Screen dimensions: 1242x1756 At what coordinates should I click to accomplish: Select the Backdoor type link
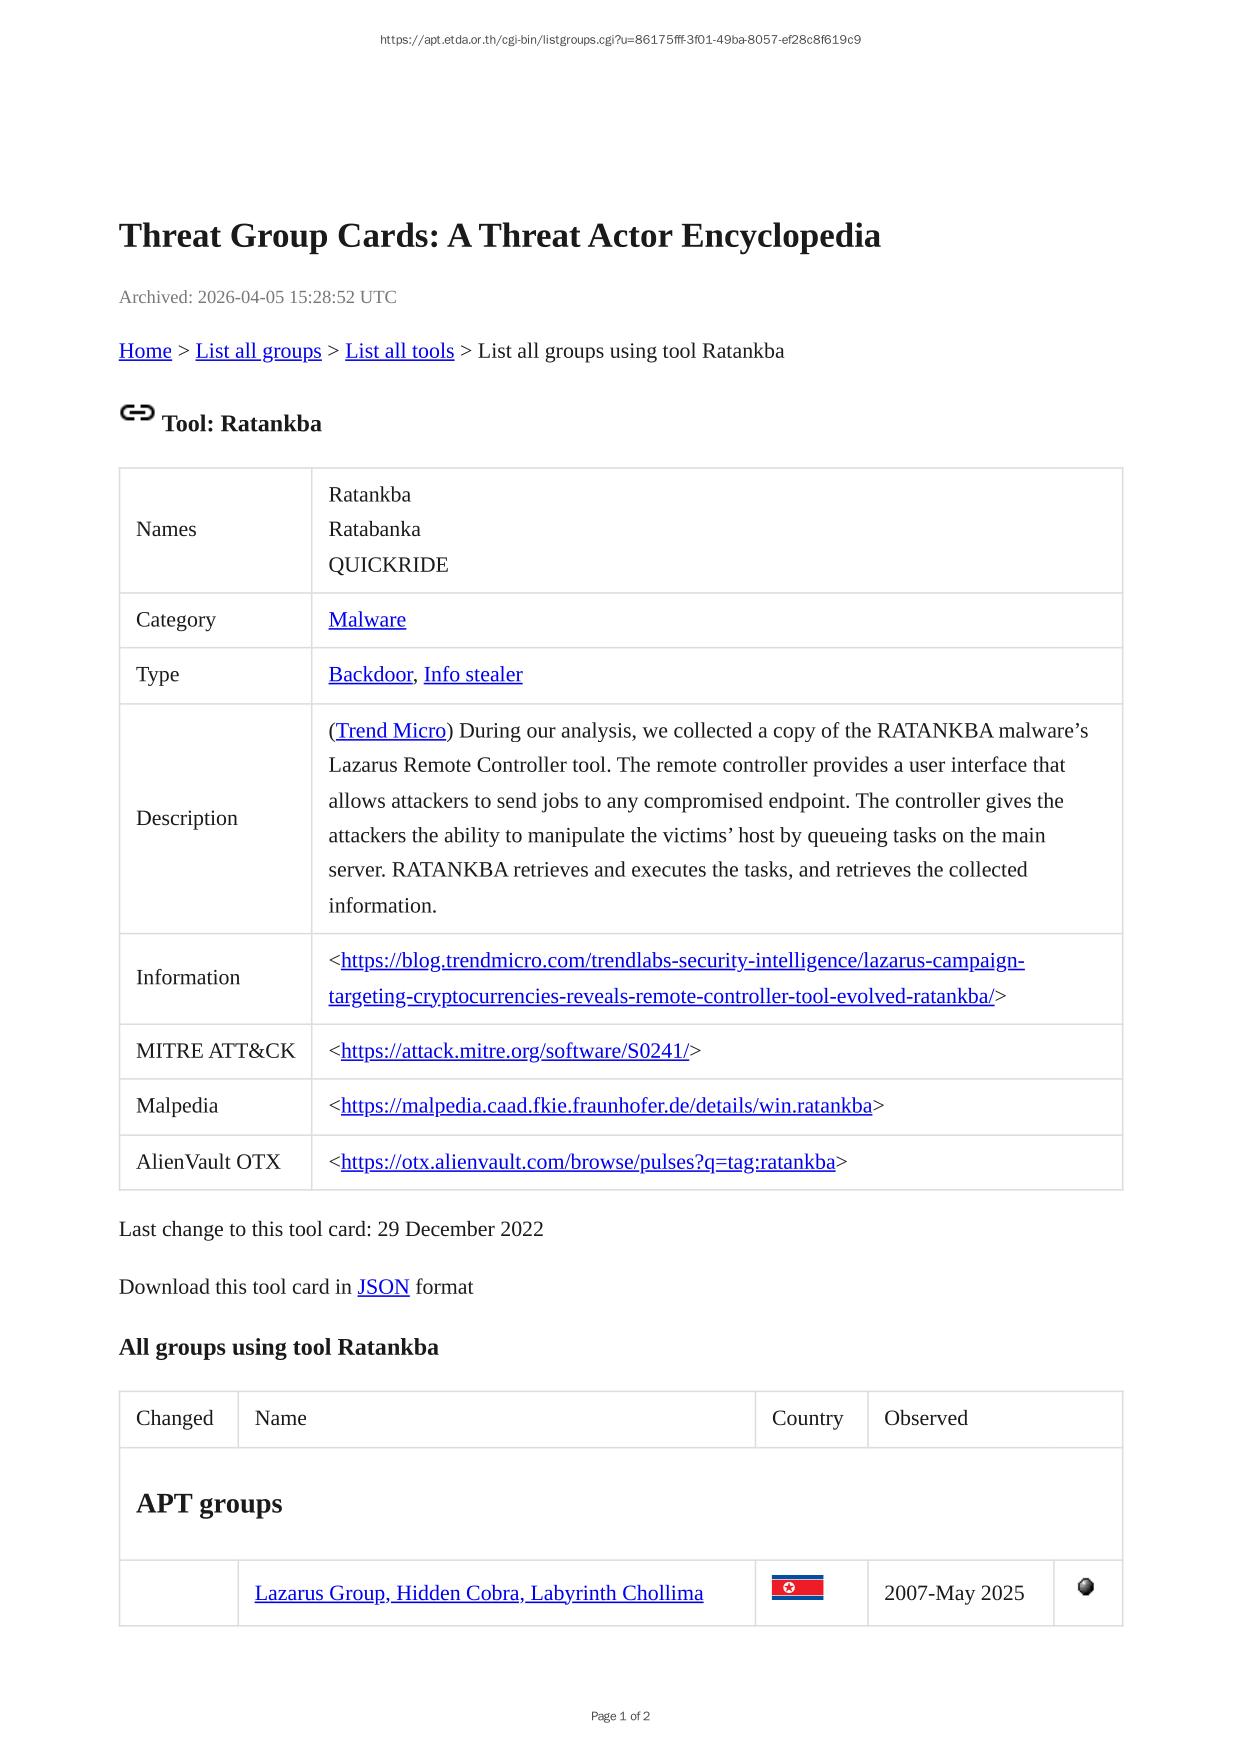click(370, 675)
